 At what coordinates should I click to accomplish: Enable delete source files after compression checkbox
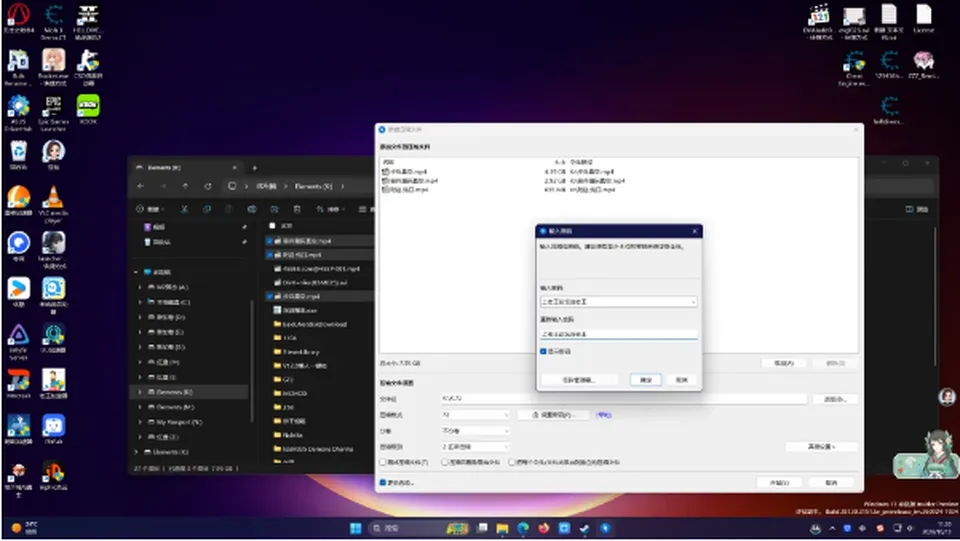pos(445,462)
